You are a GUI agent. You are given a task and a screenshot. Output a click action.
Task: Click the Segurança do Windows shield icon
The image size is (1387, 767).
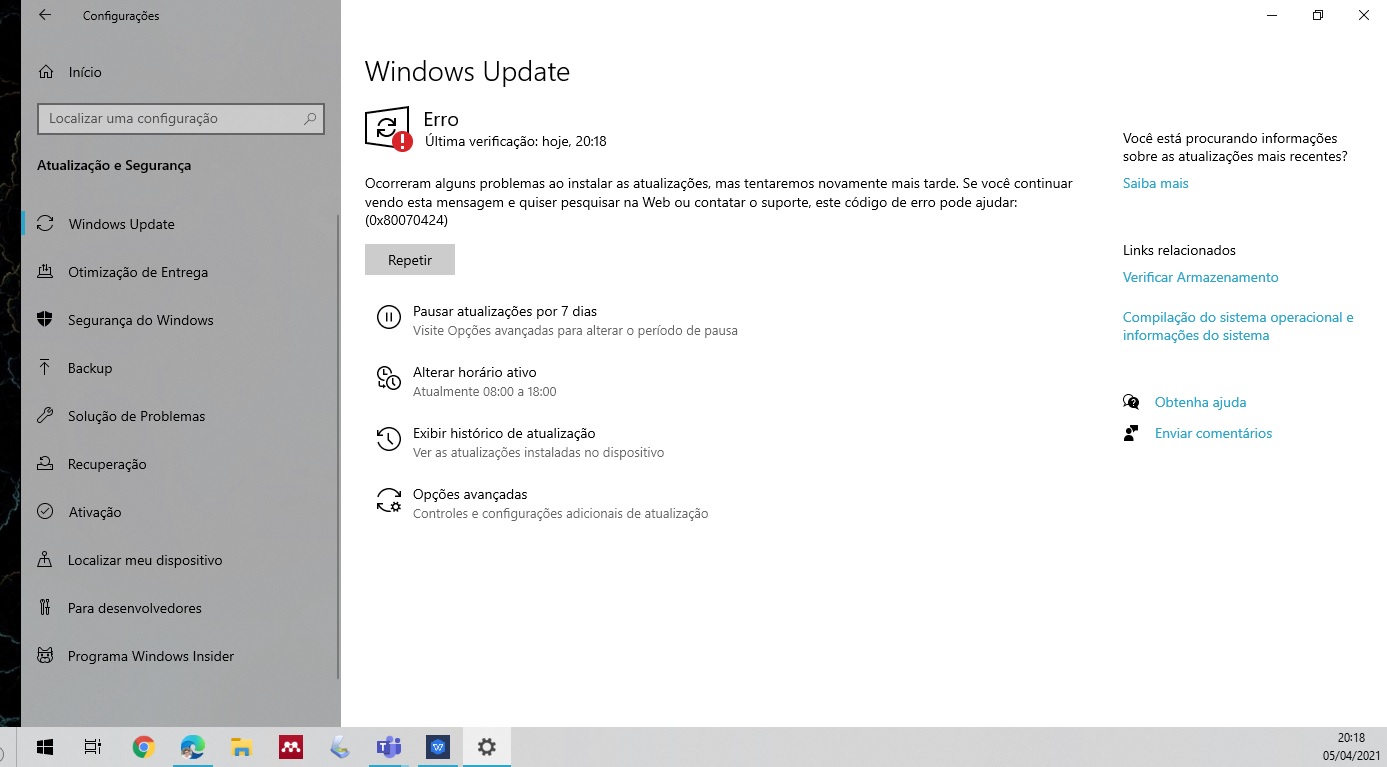(45, 320)
